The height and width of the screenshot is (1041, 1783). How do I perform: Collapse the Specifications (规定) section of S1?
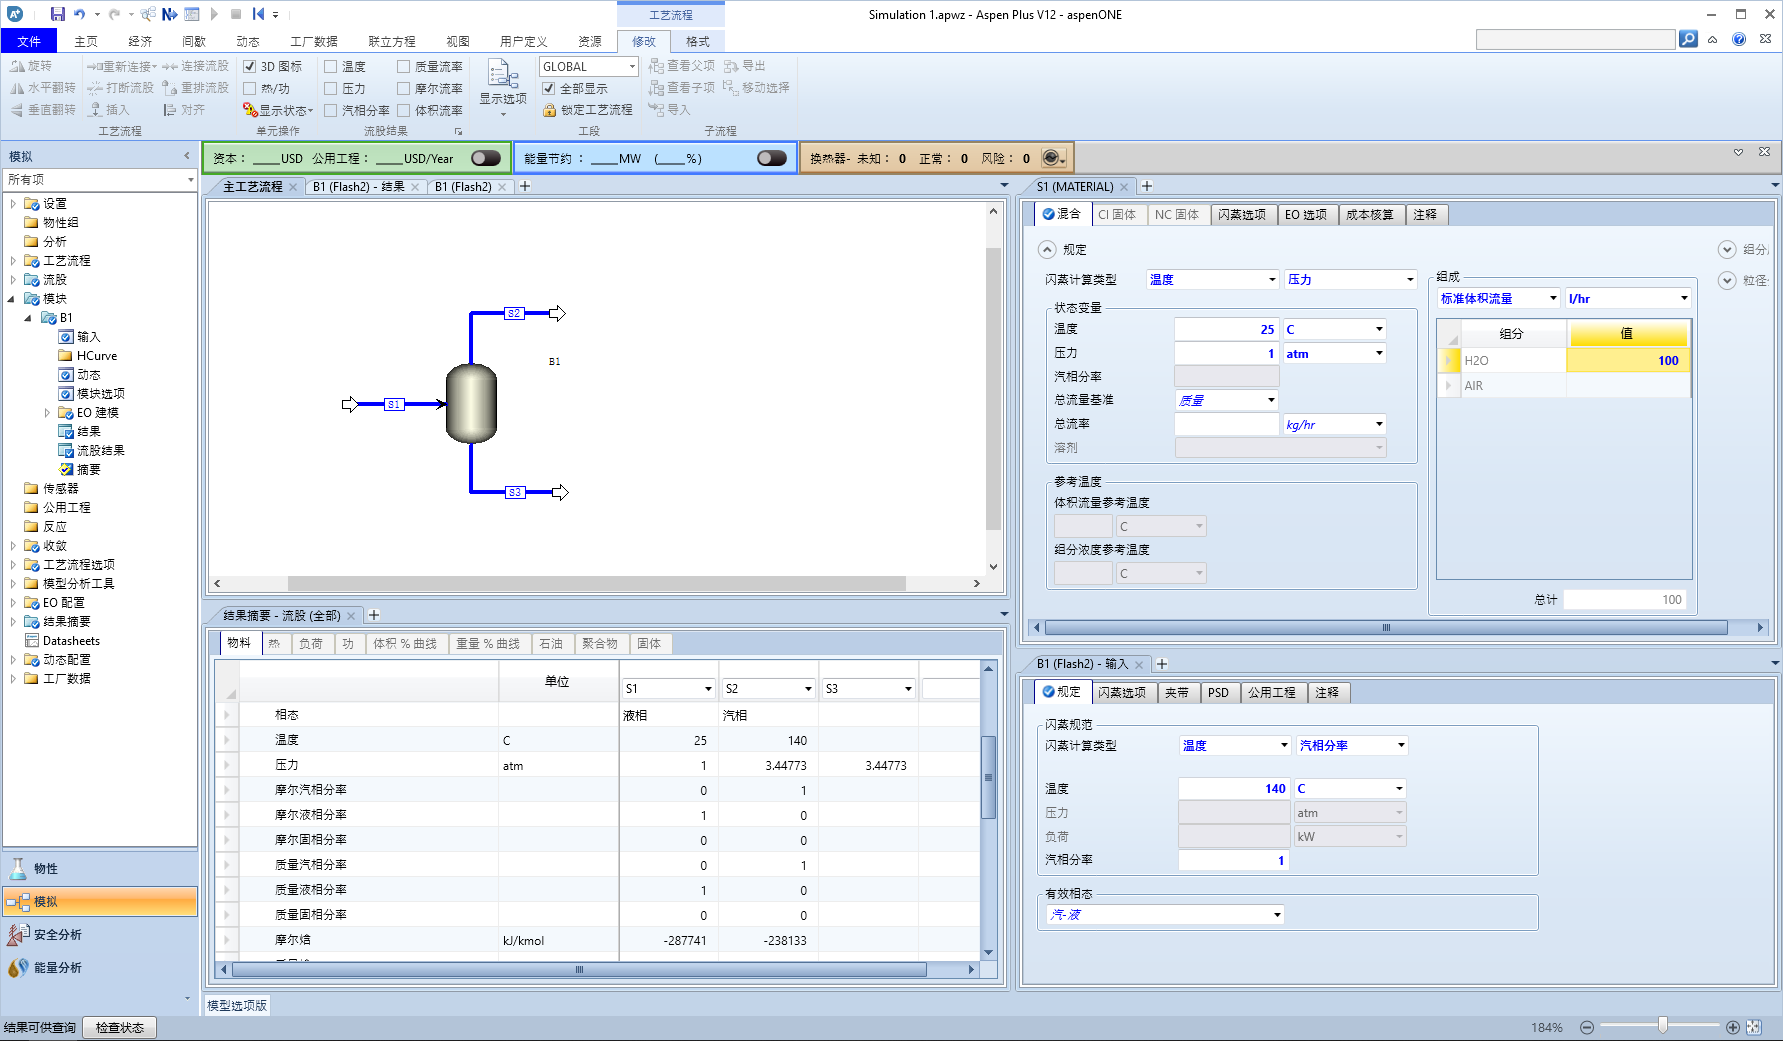[x=1047, y=249]
